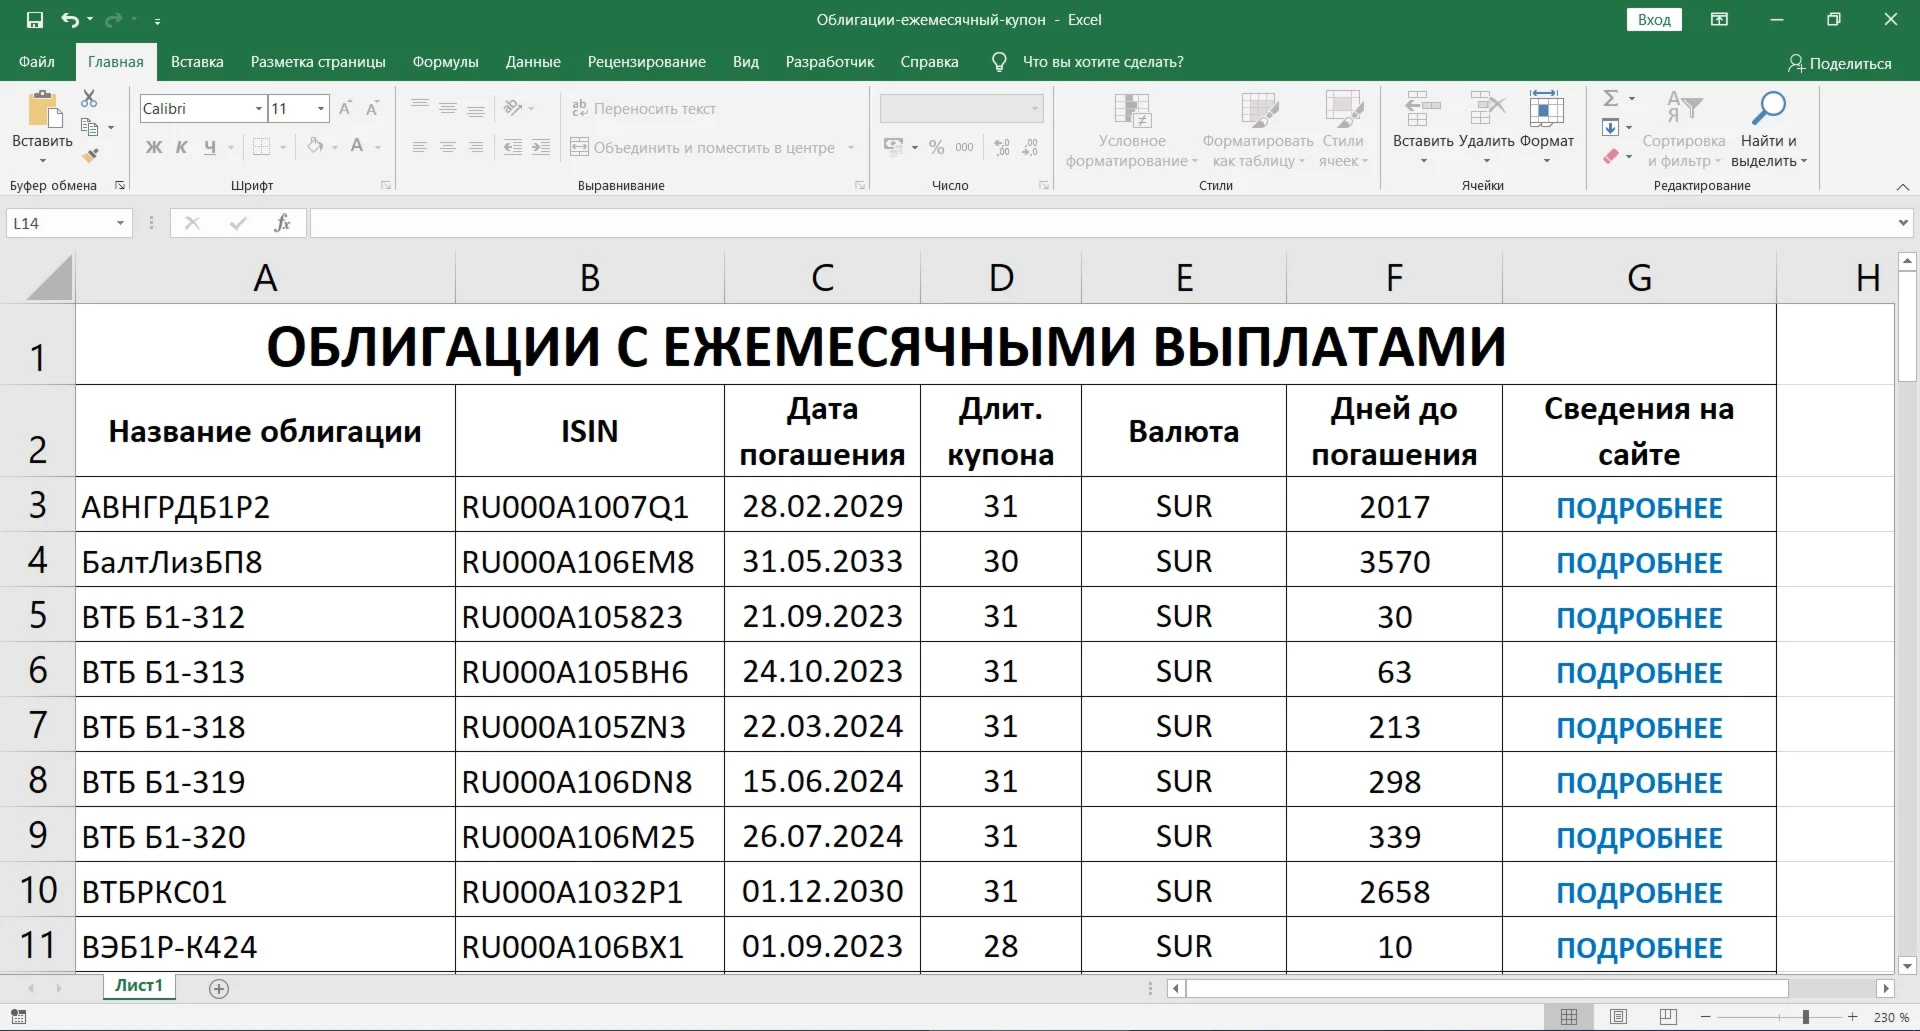Click the Save icon
Screen dimensions: 1920x1031
(33, 19)
